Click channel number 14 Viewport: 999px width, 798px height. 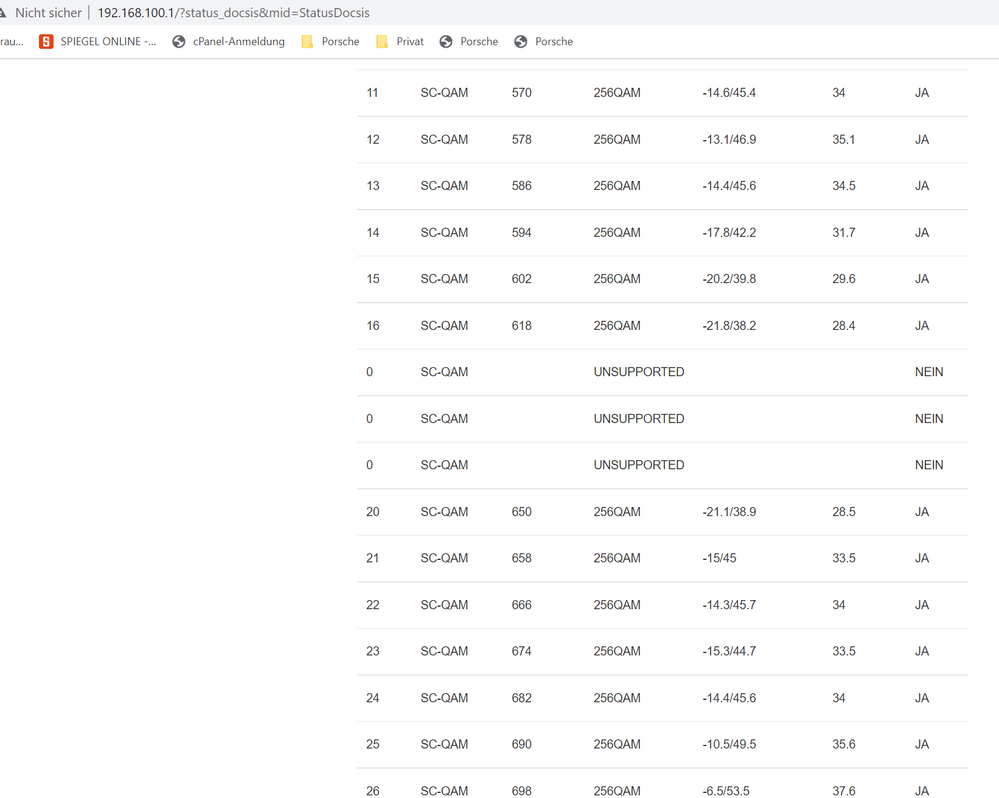tap(373, 232)
